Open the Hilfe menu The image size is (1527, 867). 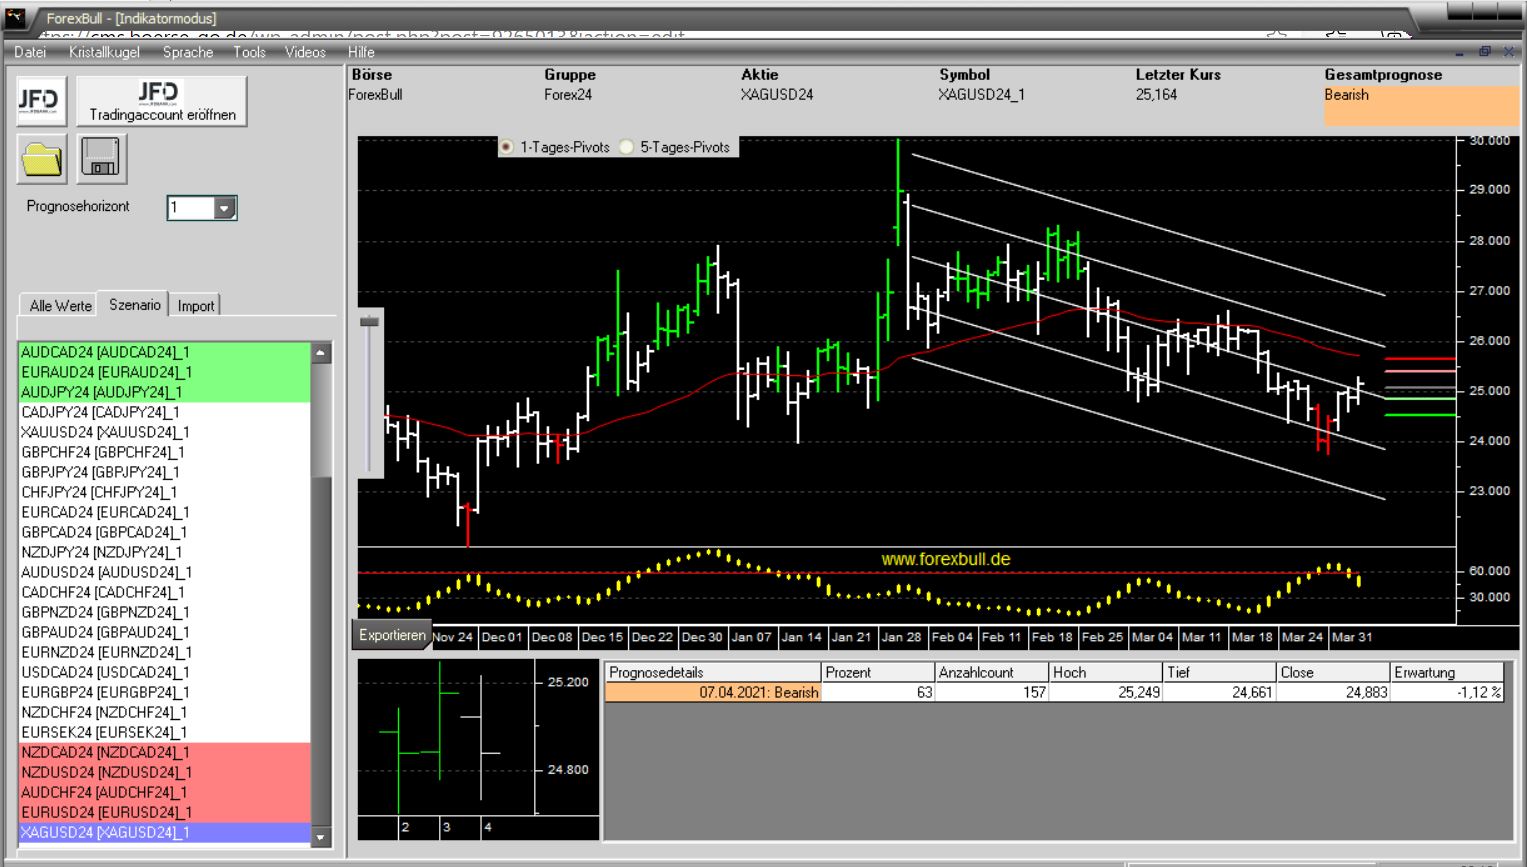pos(361,52)
